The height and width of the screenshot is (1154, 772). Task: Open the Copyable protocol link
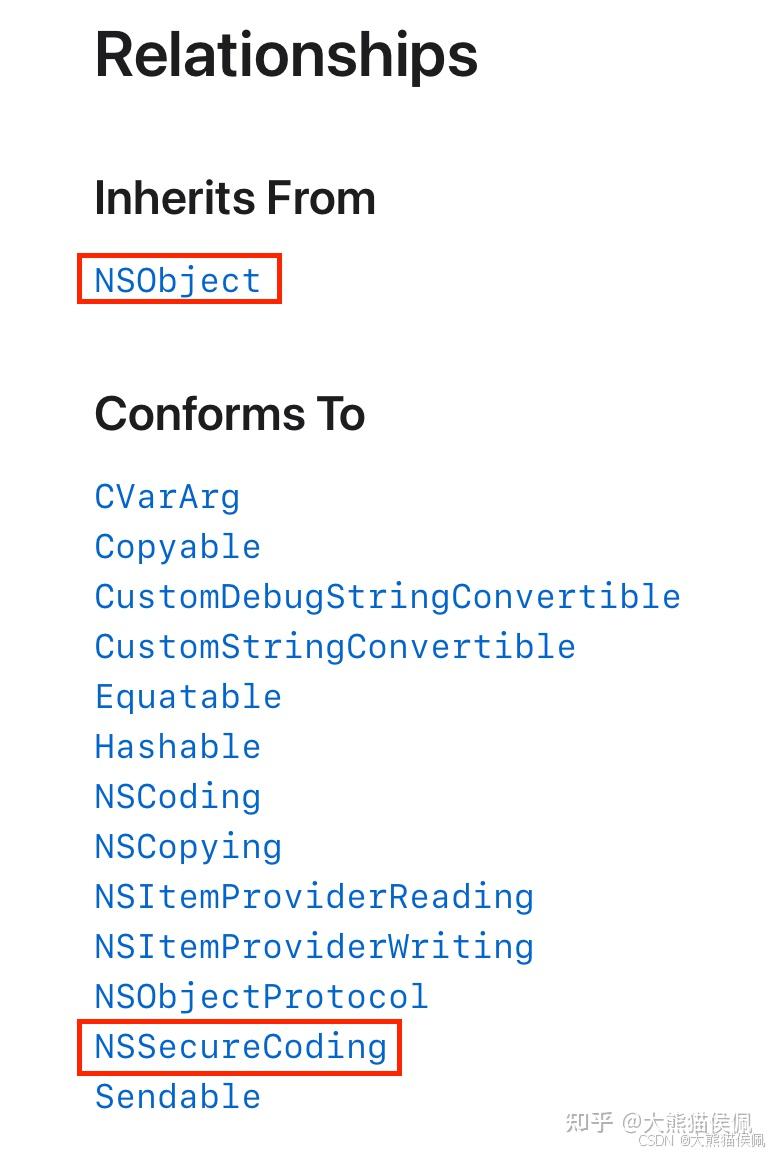tap(178, 547)
